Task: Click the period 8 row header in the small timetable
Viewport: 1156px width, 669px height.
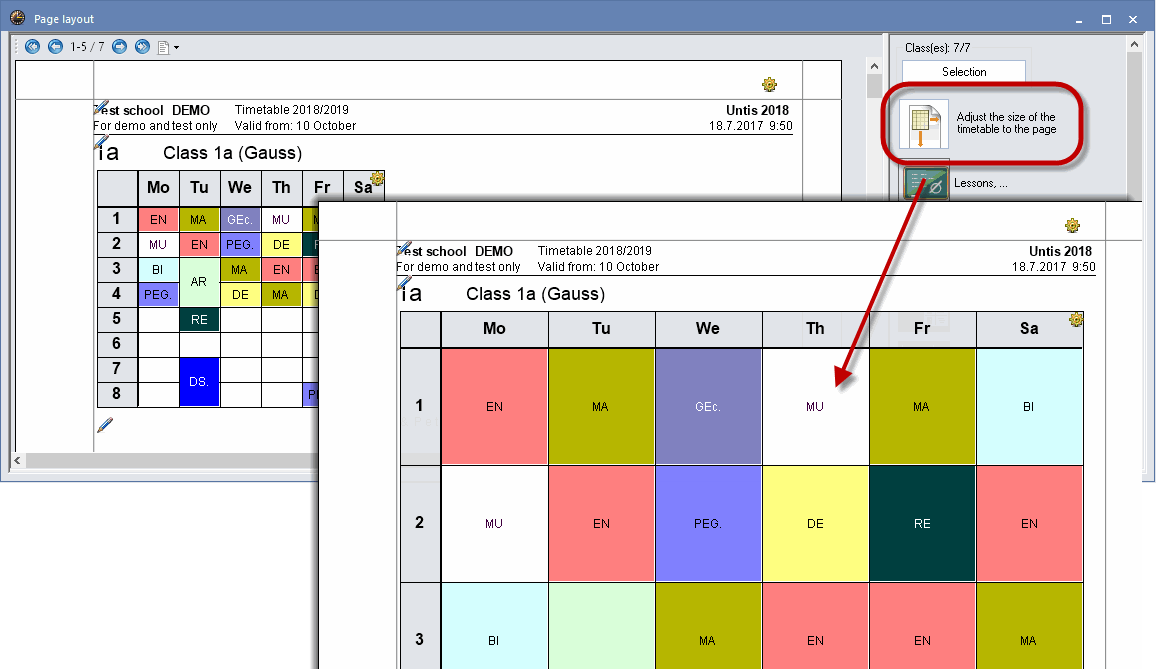Action: [x=116, y=394]
